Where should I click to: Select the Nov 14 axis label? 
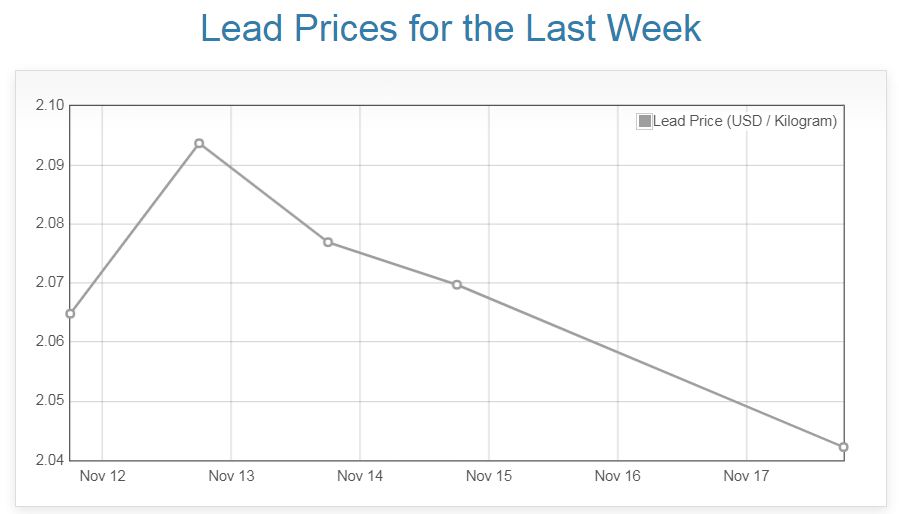pyautogui.click(x=360, y=476)
